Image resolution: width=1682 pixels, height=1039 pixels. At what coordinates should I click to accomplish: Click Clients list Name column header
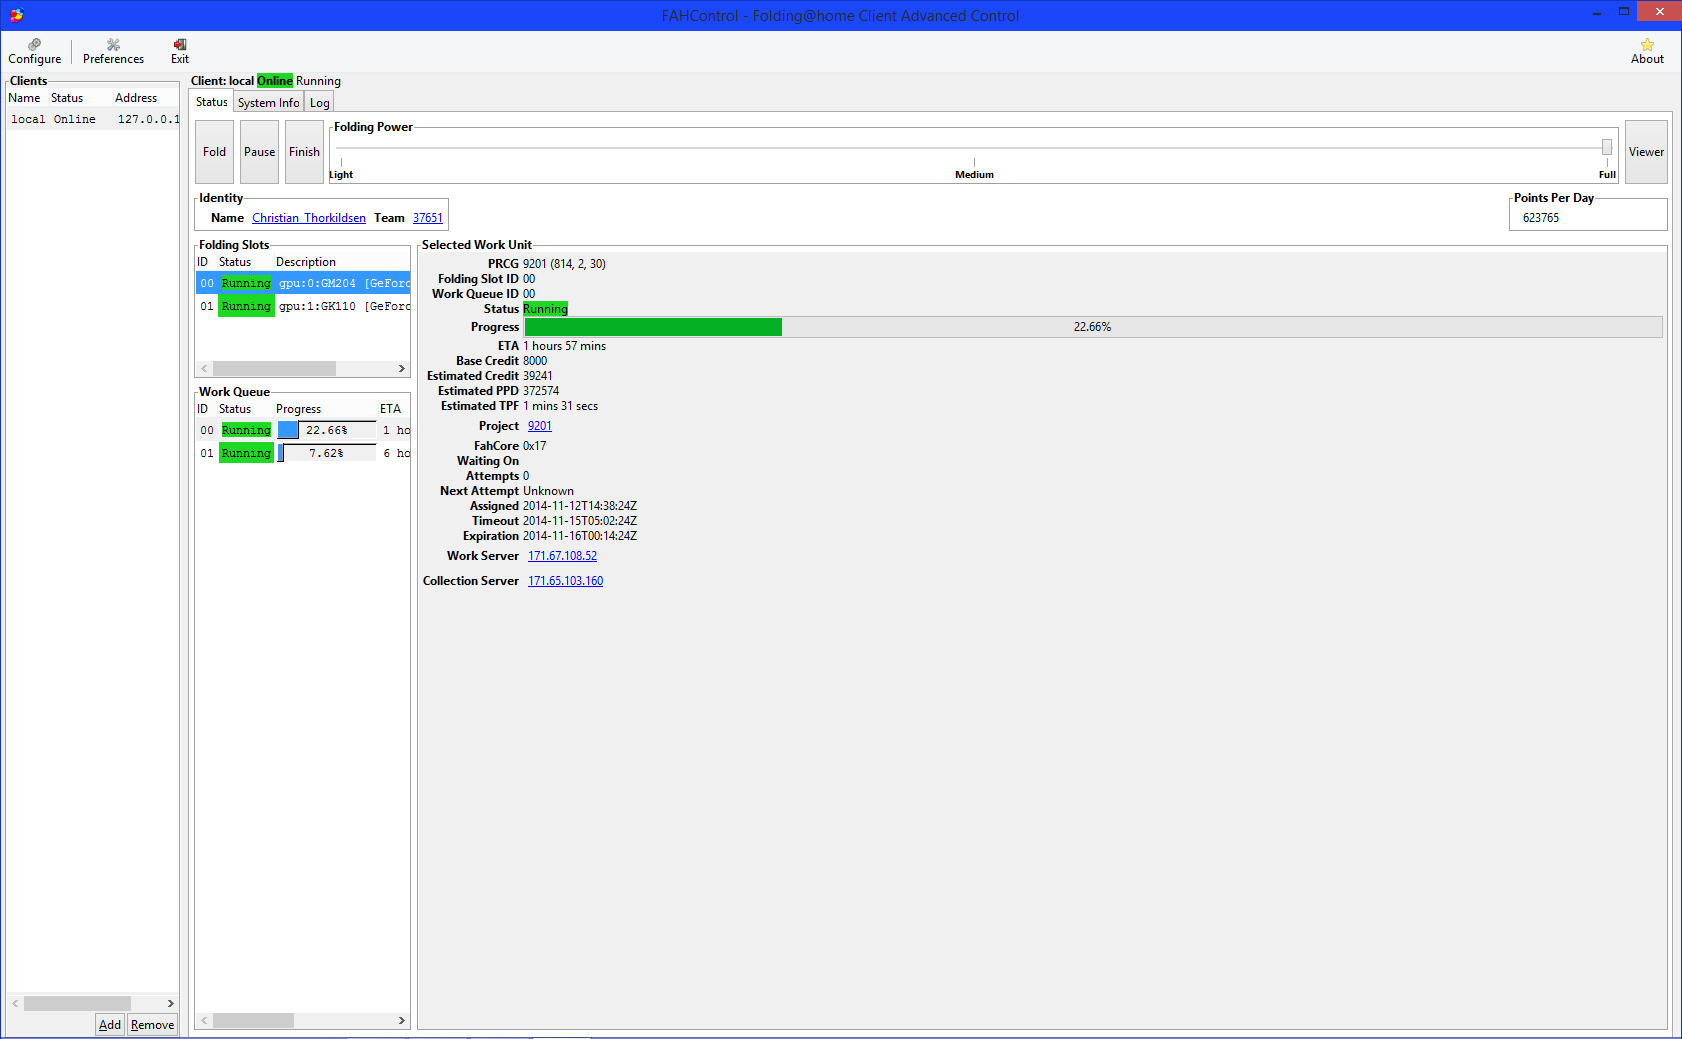click(x=24, y=98)
